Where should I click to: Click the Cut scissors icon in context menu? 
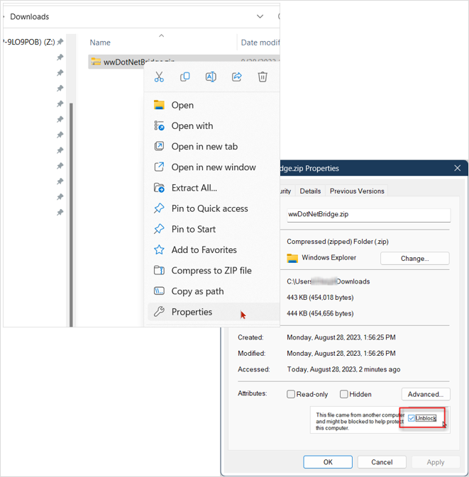pyautogui.click(x=159, y=77)
